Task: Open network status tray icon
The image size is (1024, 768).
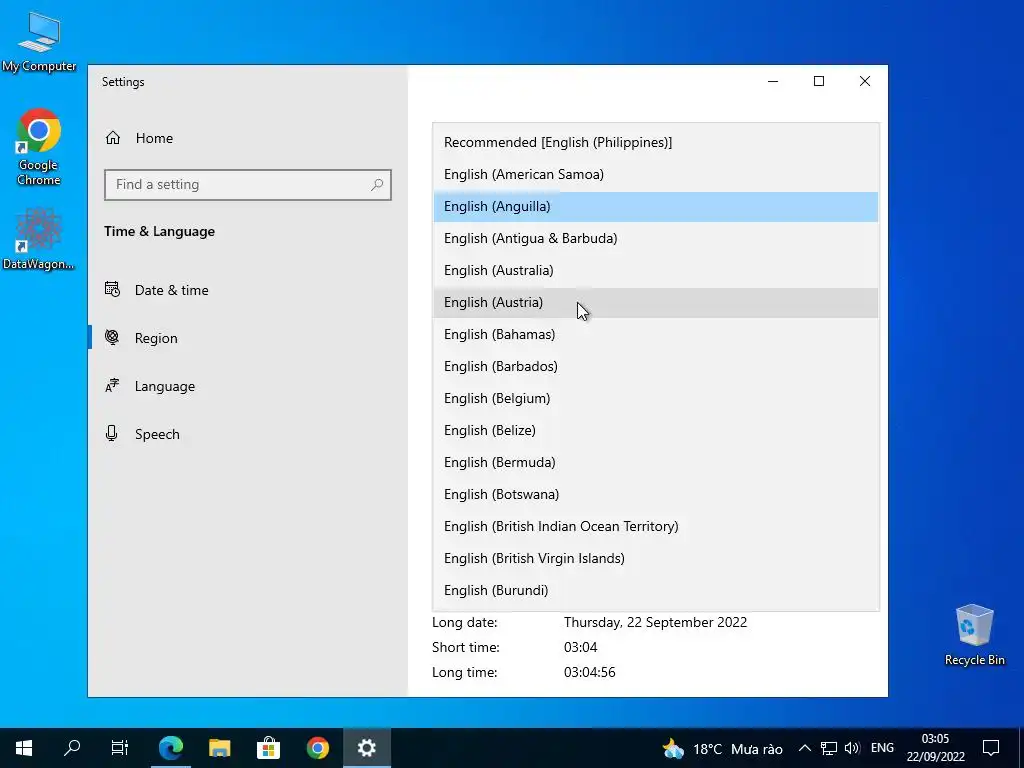Action: click(x=829, y=748)
